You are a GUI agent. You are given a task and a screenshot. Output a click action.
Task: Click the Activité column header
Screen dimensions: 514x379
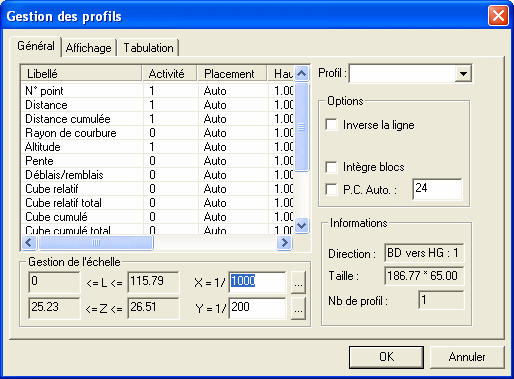click(169, 73)
